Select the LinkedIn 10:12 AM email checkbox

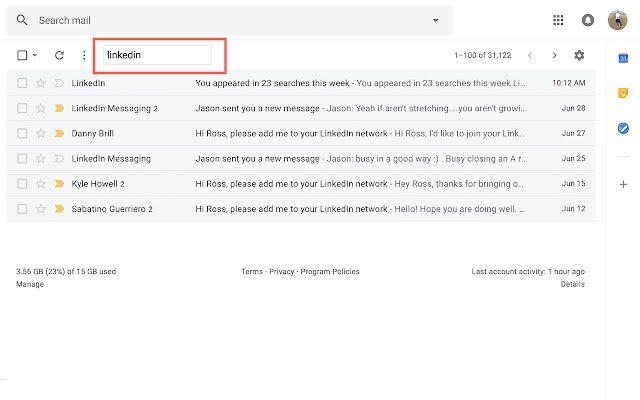[x=22, y=83]
